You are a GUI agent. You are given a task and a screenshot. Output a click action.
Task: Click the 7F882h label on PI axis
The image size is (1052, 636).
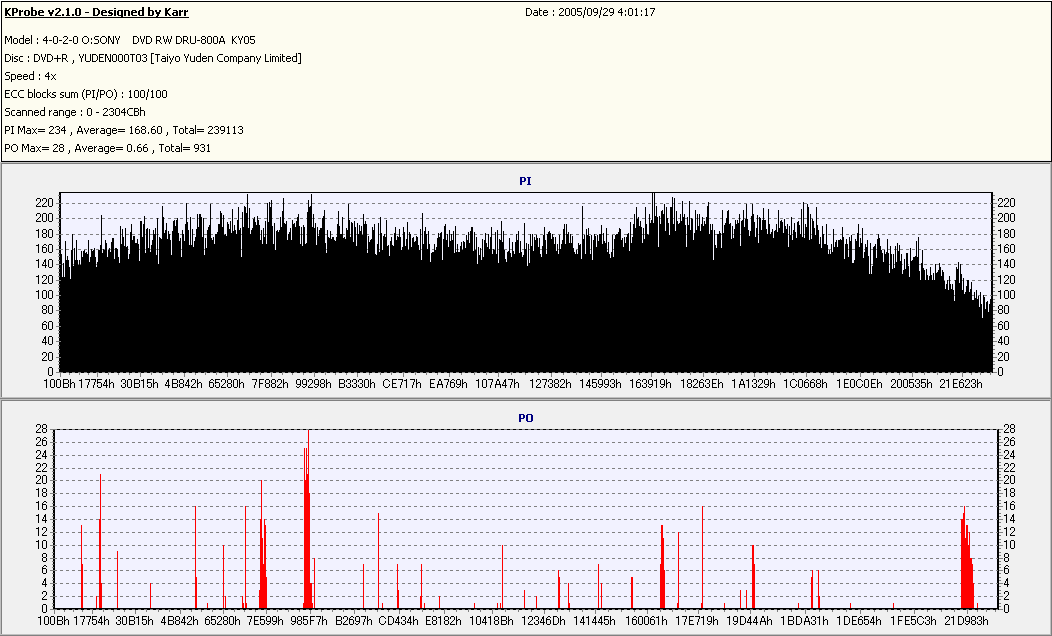(270, 384)
